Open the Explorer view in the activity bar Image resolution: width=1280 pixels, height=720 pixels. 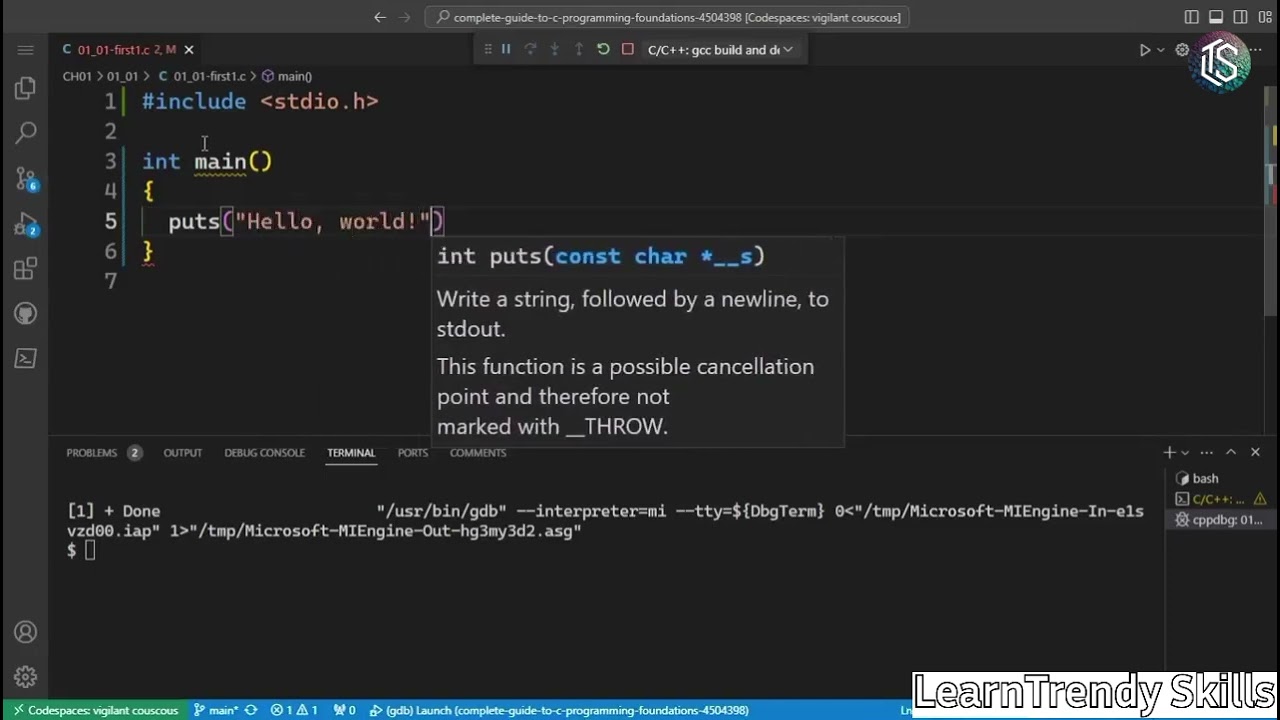coord(26,89)
